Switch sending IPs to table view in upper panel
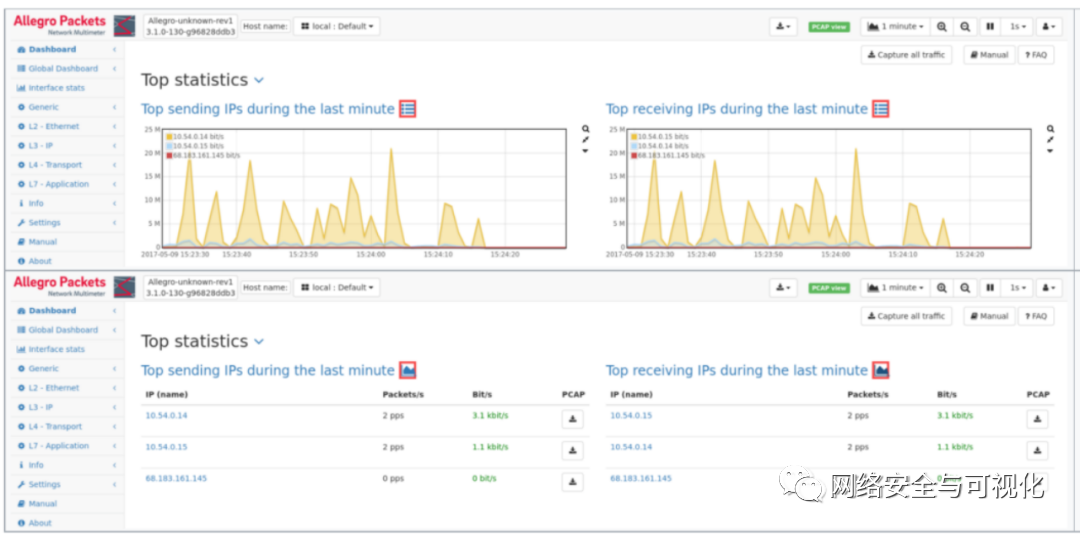The width and height of the screenshot is (1080, 534). pyautogui.click(x=408, y=109)
